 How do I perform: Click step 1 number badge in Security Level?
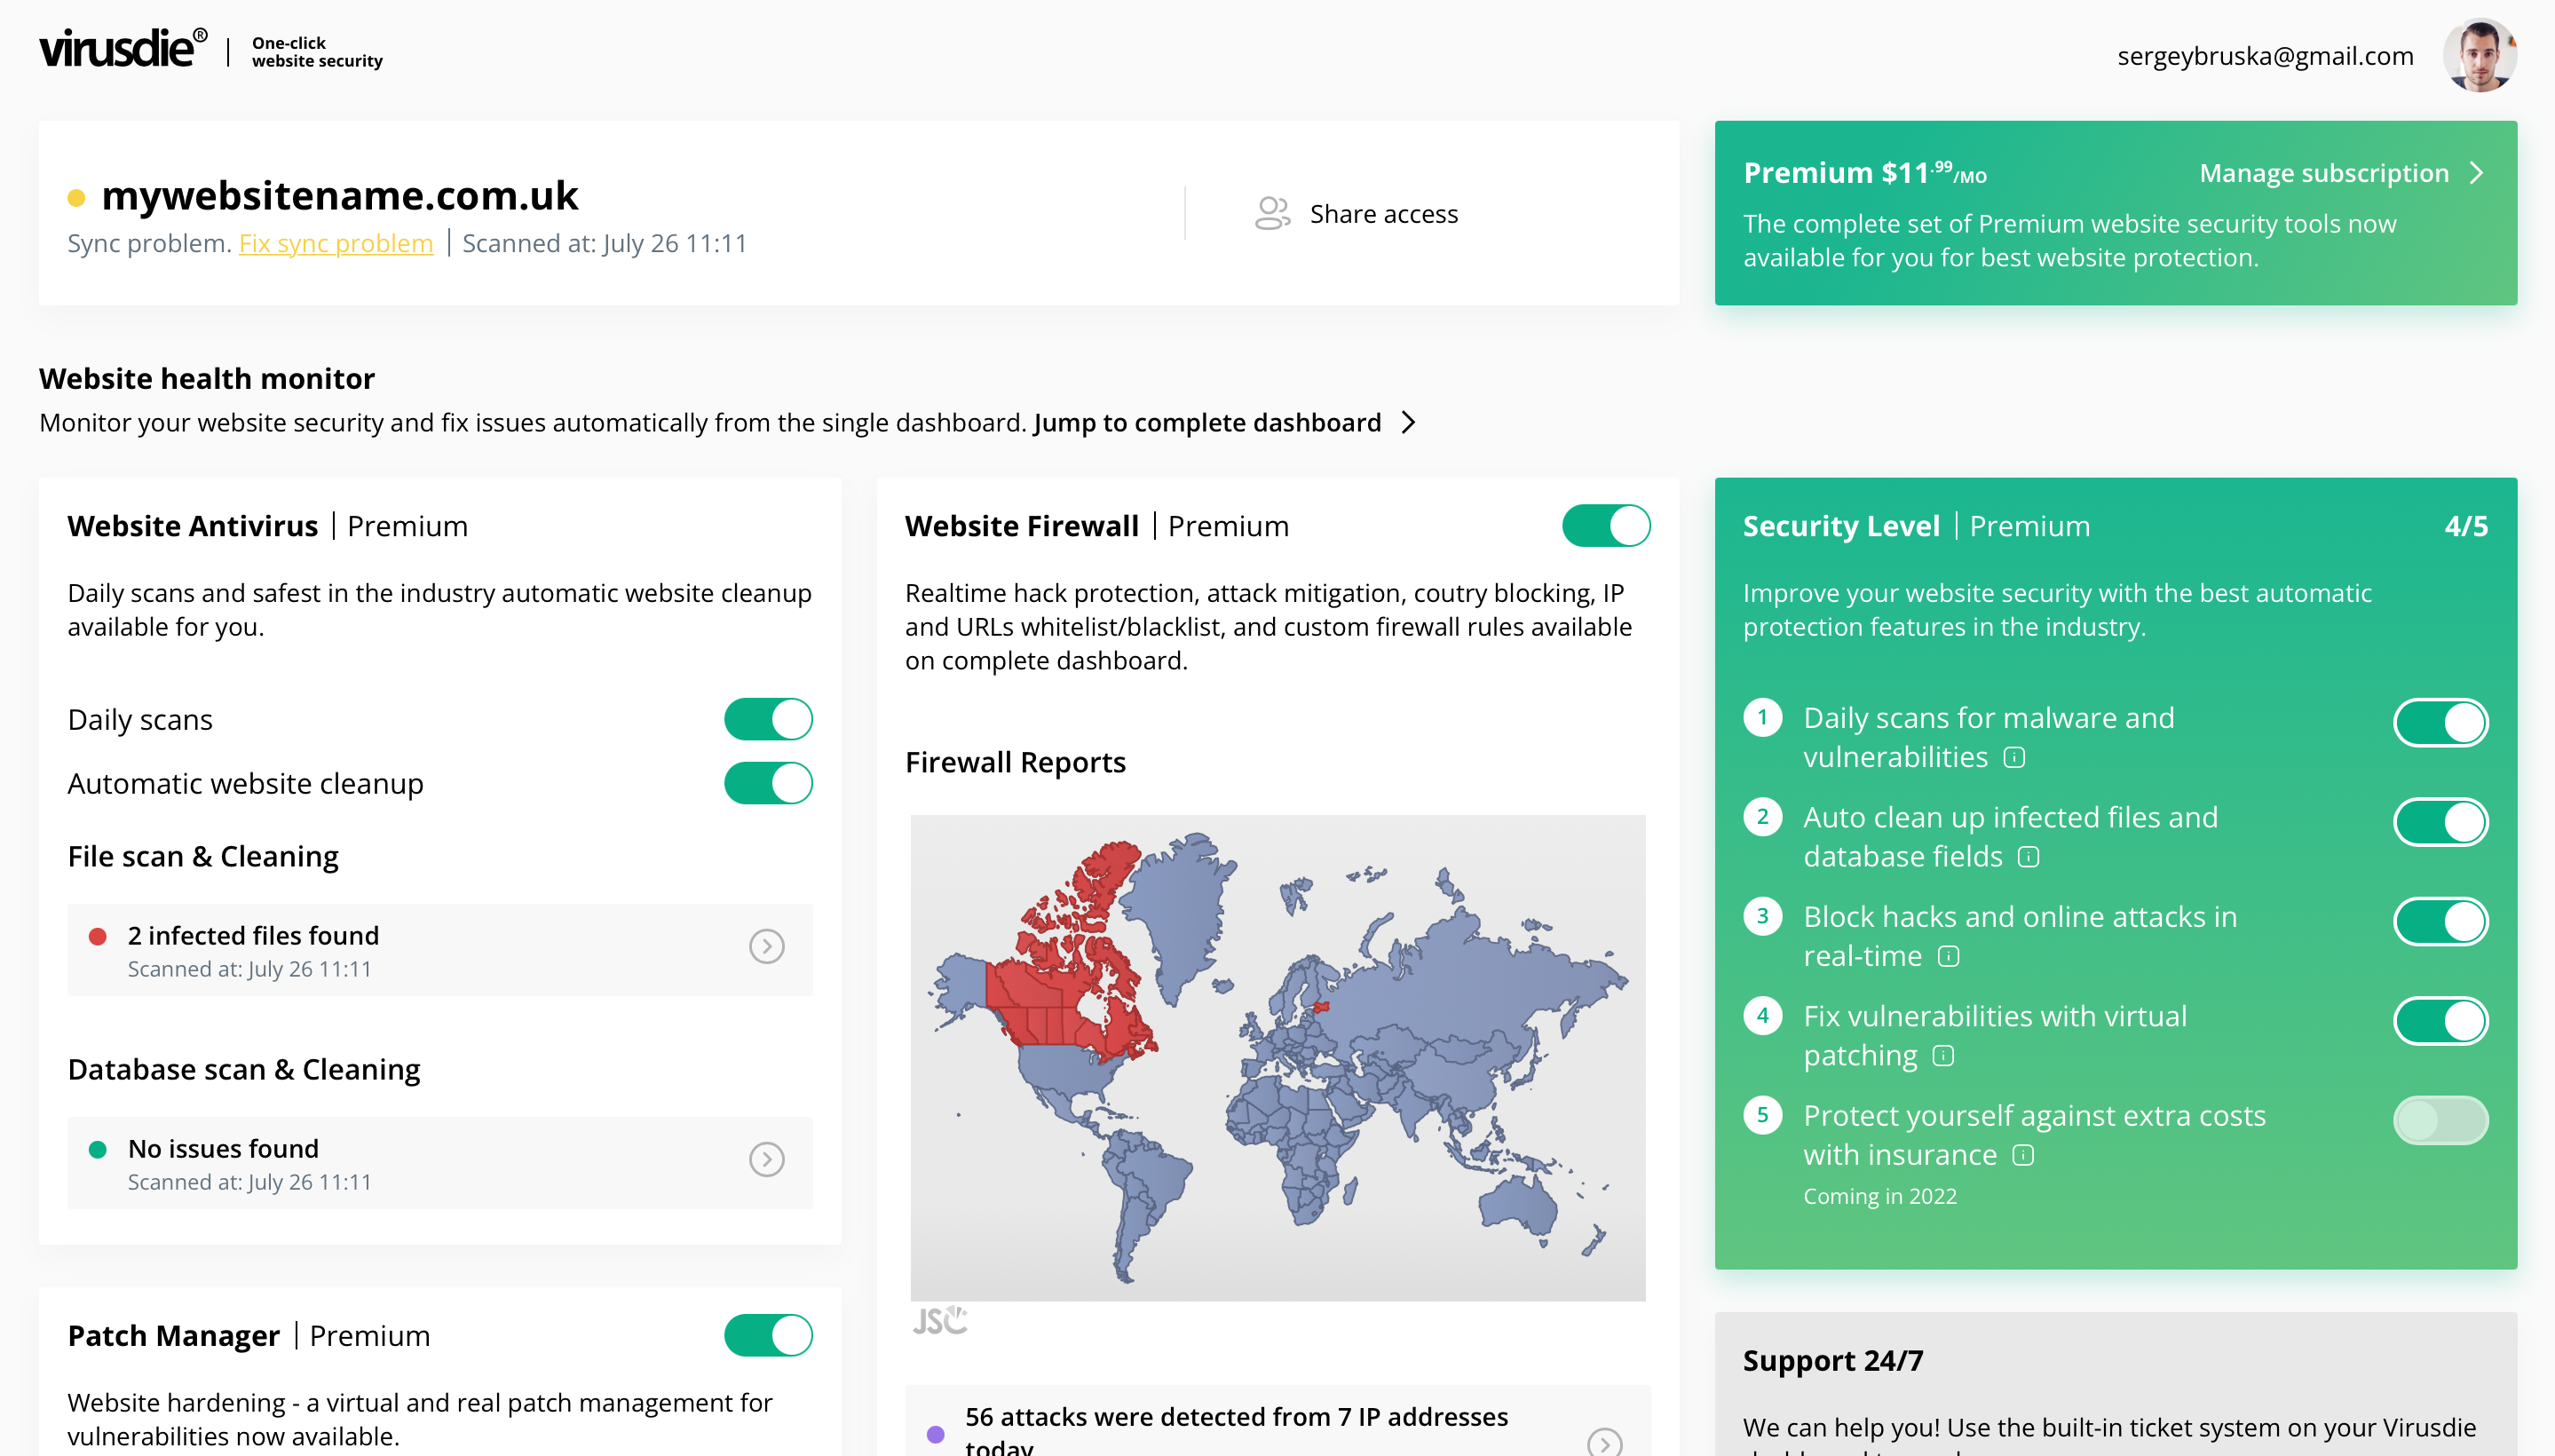pyautogui.click(x=1762, y=718)
